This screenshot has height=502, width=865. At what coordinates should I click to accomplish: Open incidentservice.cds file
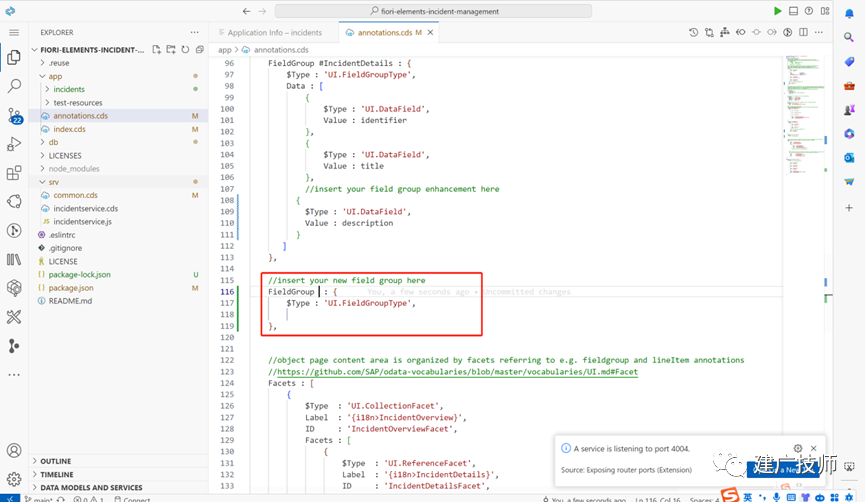[86, 209]
